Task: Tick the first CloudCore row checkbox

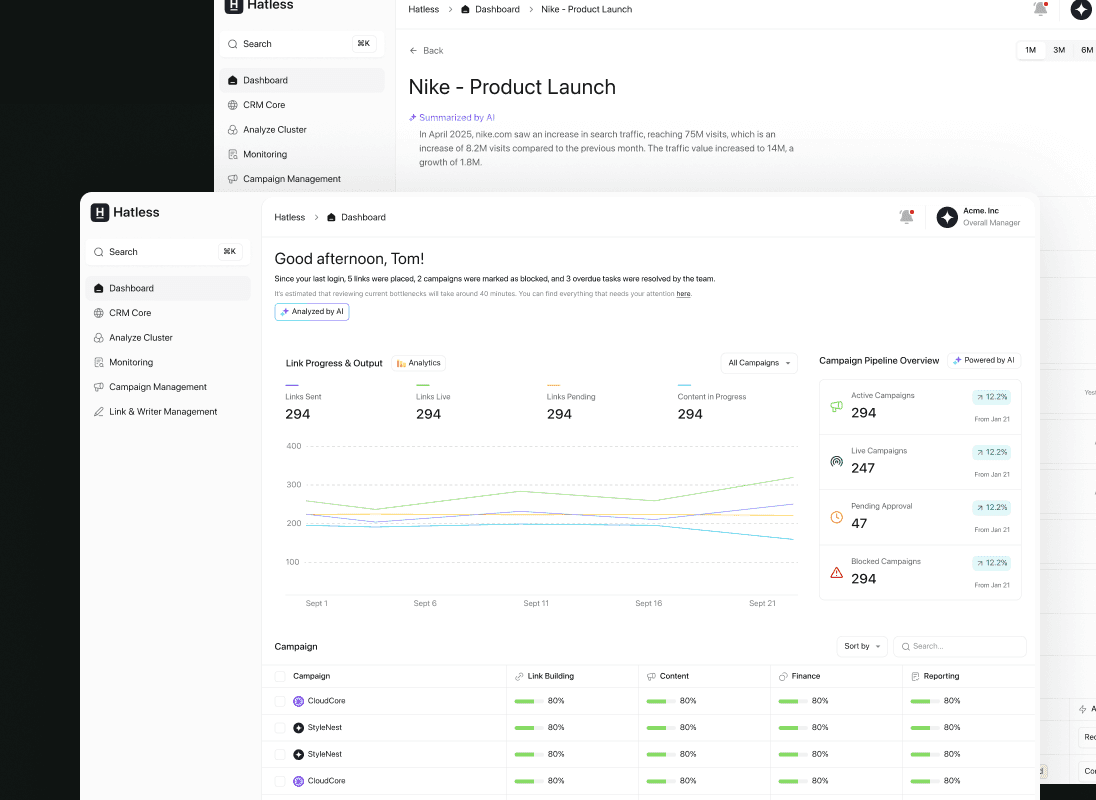Action: (280, 701)
